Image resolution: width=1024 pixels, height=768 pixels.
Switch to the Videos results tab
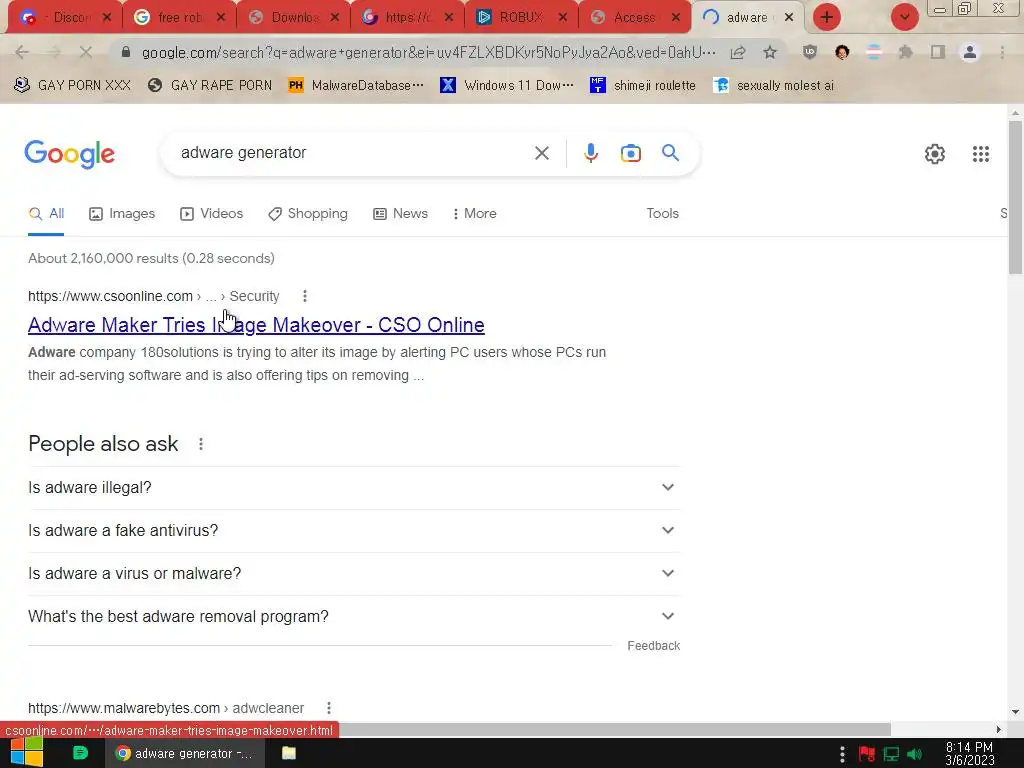click(x=212, y=214)
